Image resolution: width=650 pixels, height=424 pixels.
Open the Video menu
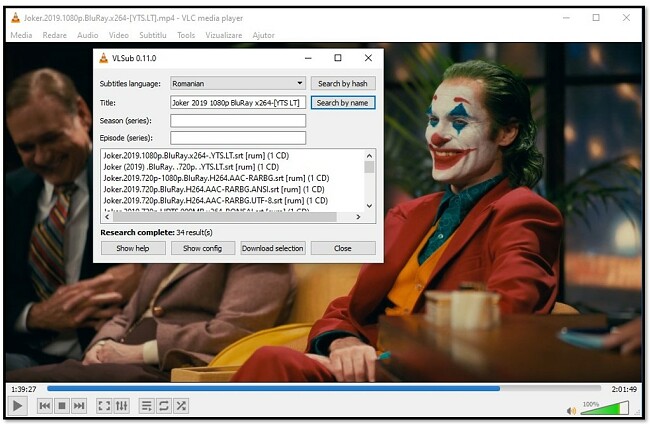[x=119, y=35]
